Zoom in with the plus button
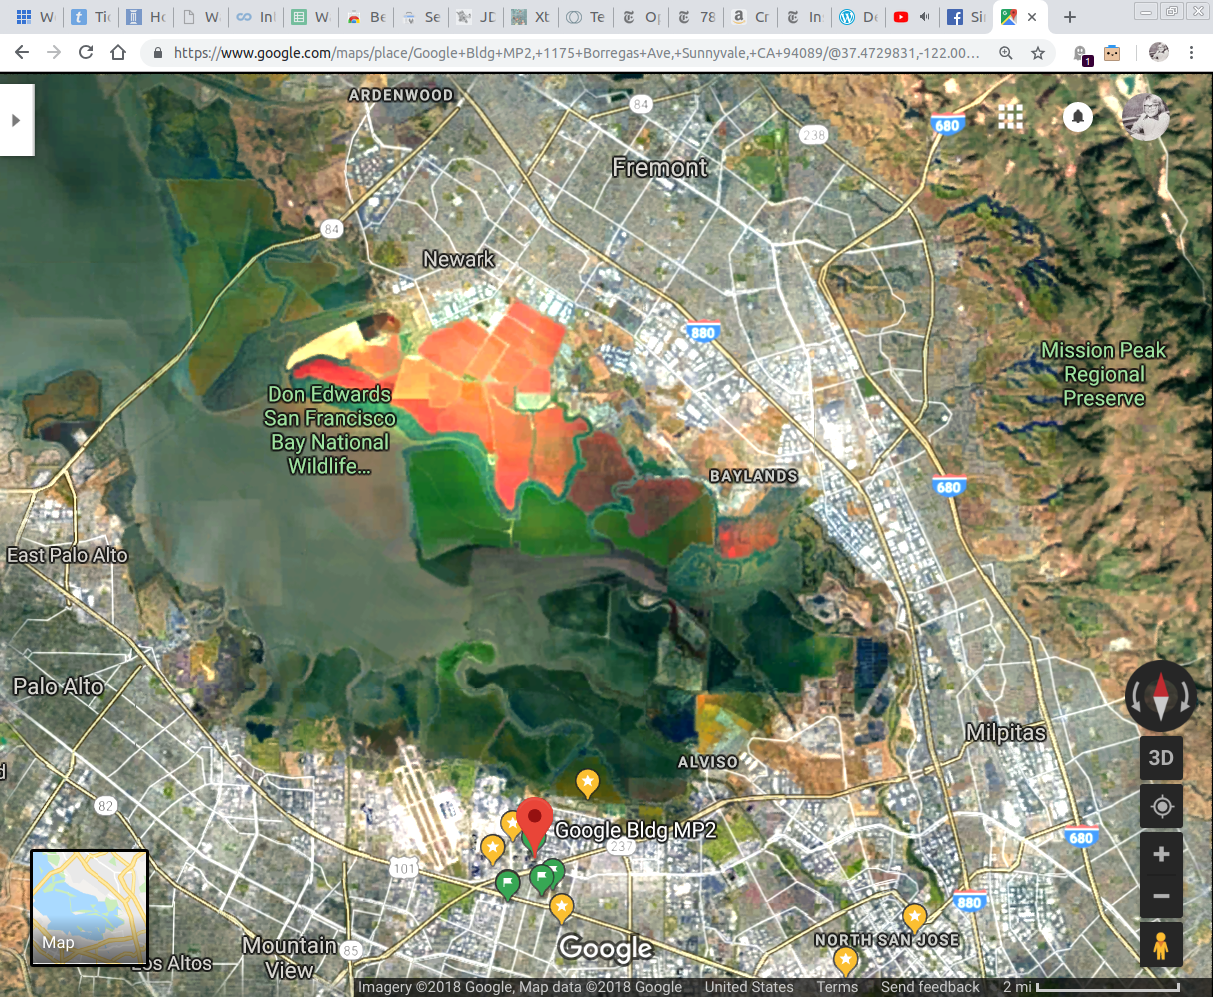 pos(1161,855)
